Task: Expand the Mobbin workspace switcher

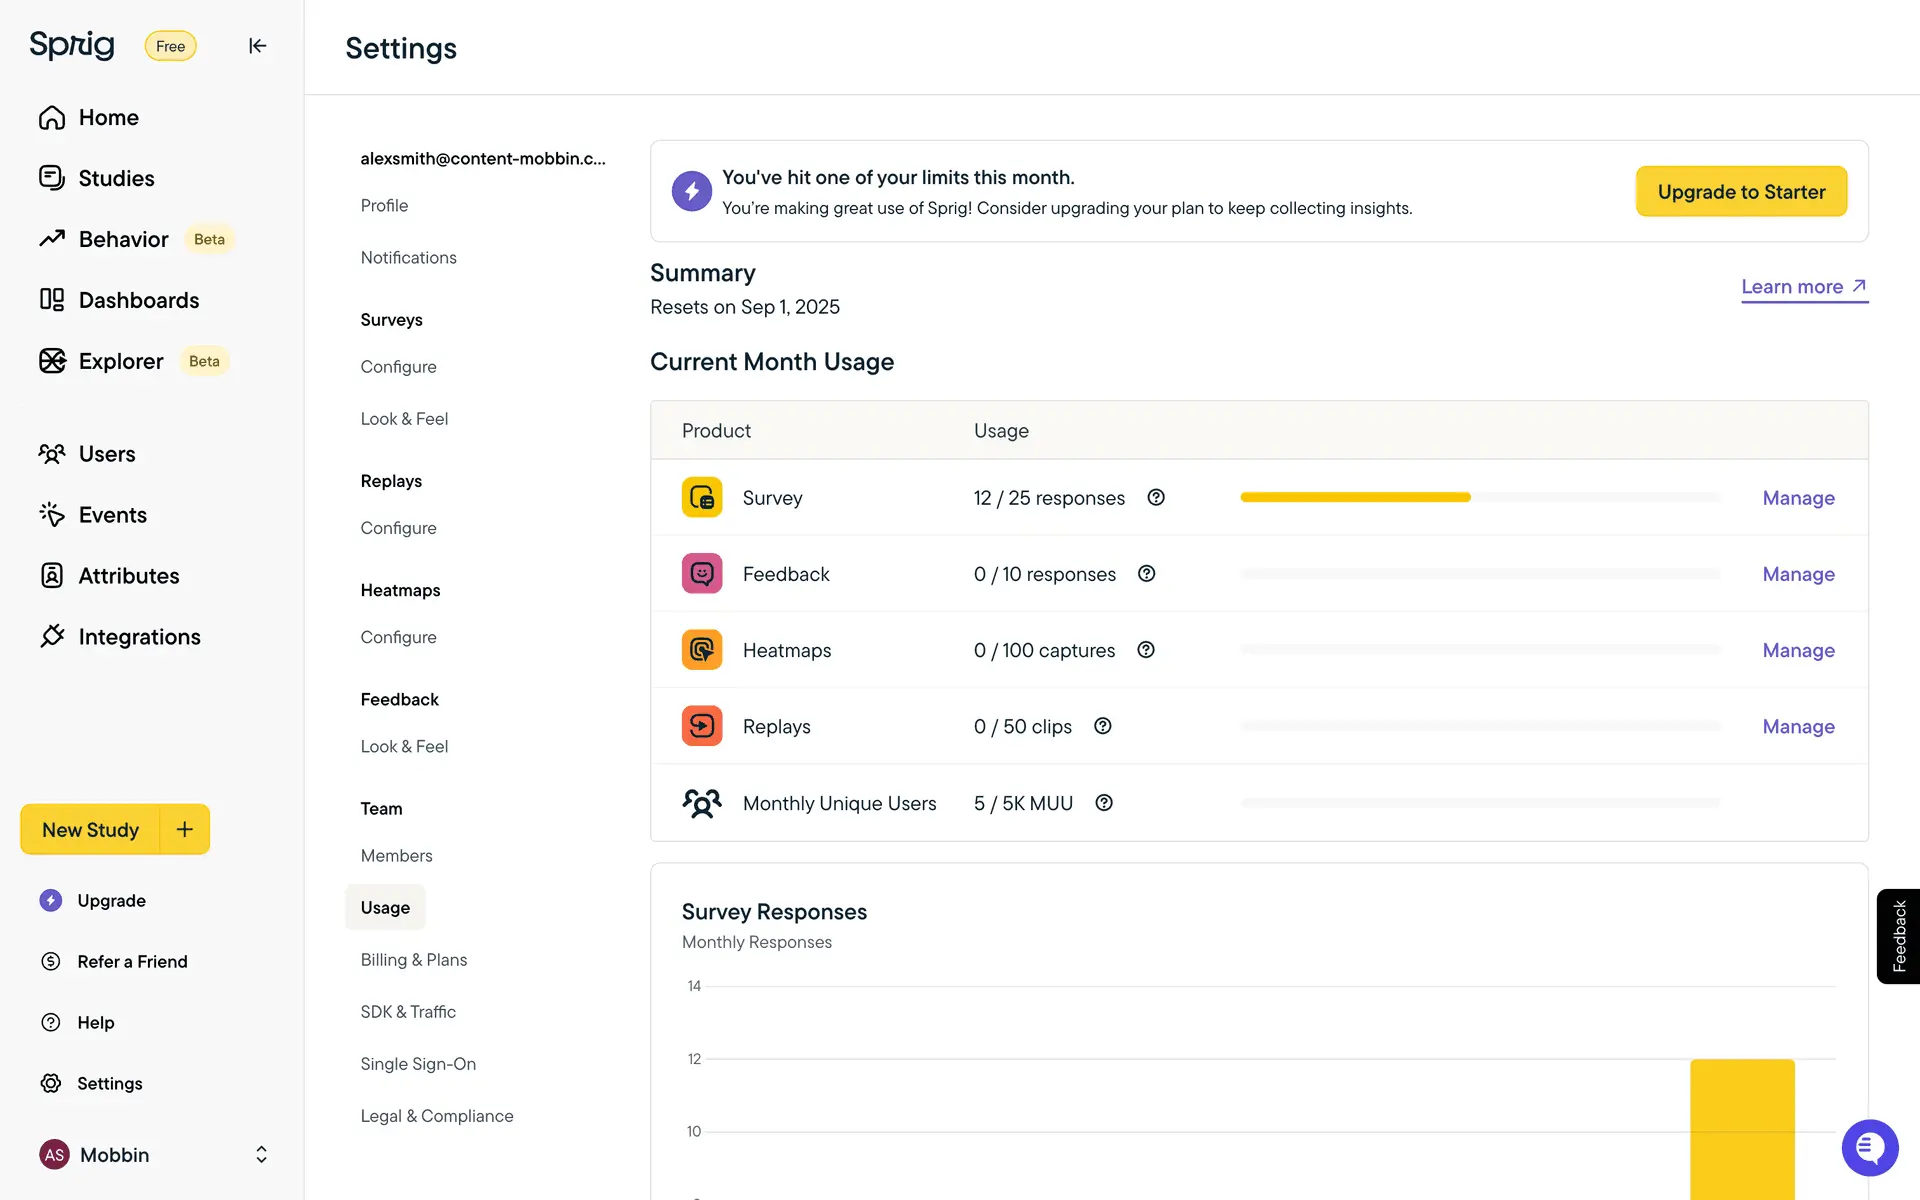Action: pyautogui.click(x=261, y=1155)
